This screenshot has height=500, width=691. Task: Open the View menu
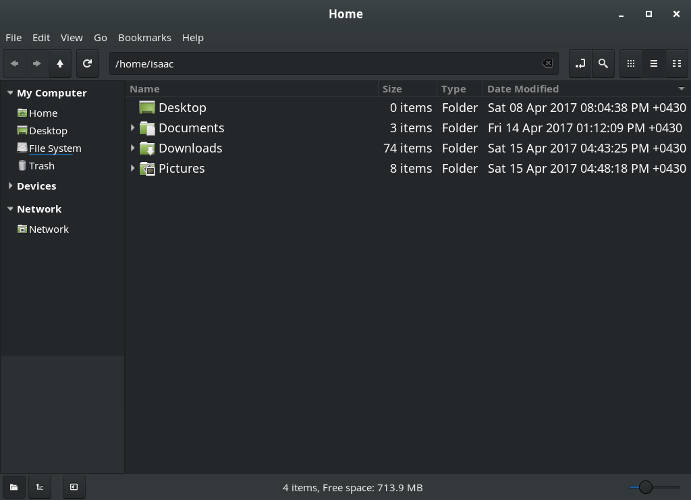pyautogui.click(x=71, y=38)
